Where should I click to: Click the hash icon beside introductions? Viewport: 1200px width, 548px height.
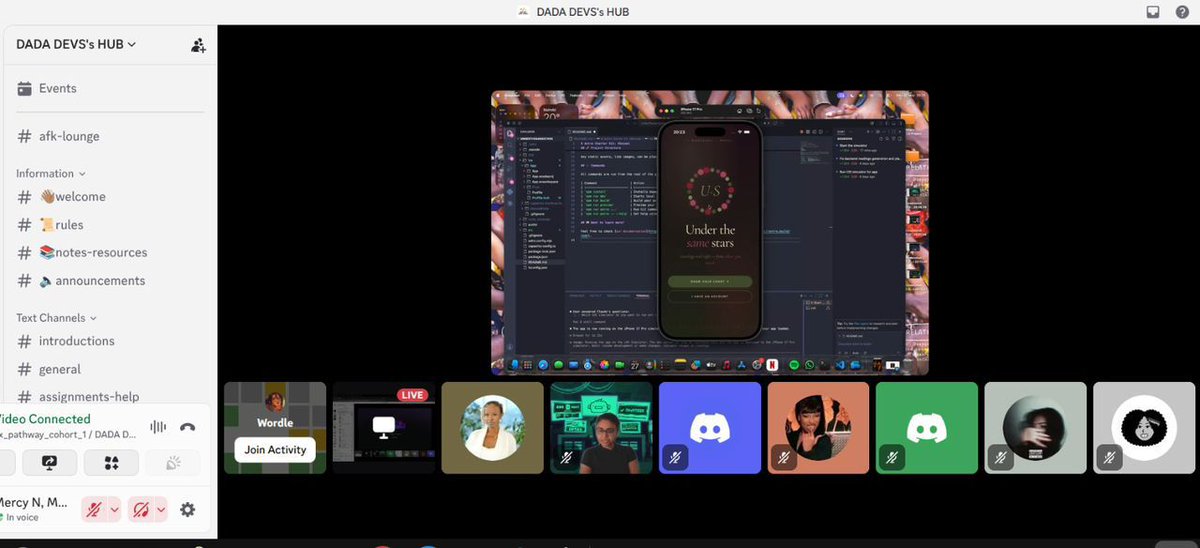24,341
